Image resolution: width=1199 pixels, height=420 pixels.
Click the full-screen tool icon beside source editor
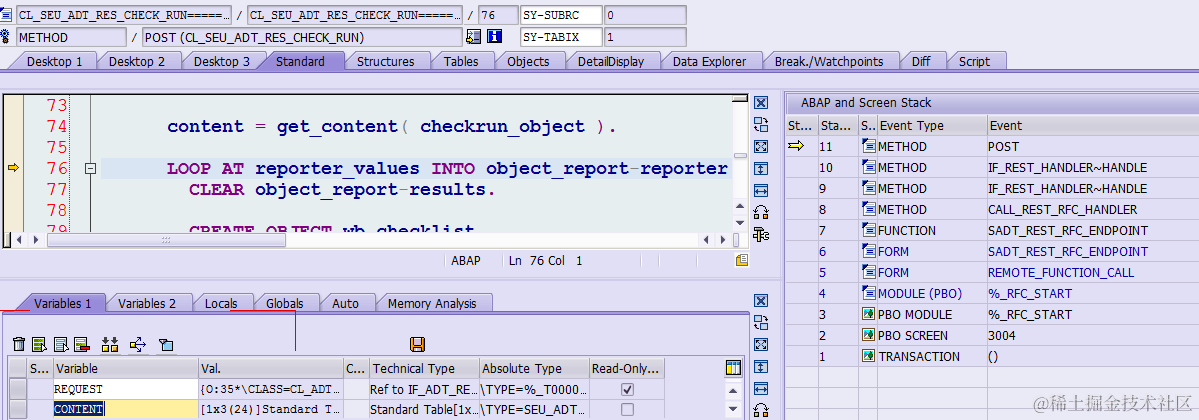(760, 146)
